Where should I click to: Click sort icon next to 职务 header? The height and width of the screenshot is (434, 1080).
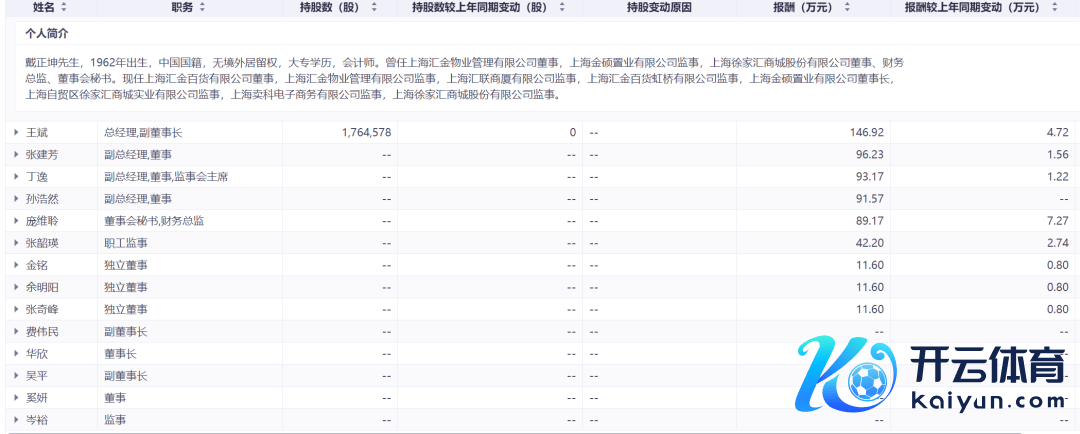click(x=203, y=7)
